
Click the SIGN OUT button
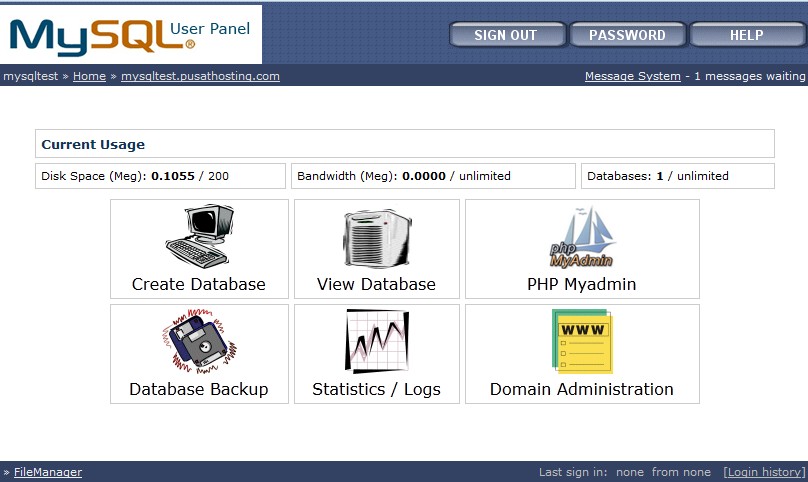click(x=507, y=35)
